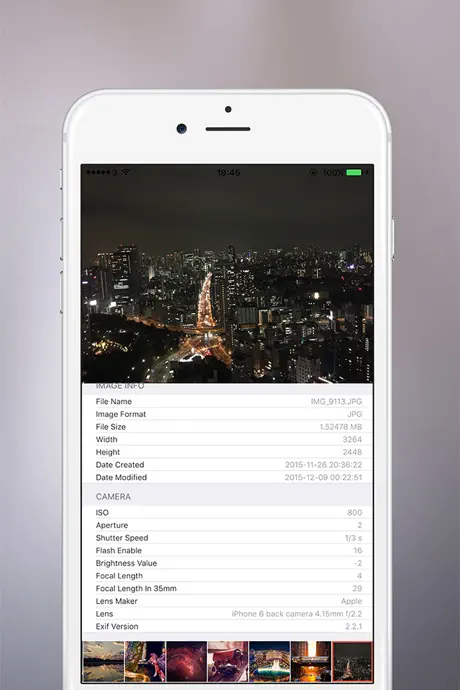Tap the ISO value 800
The height and width of the screenshot is (690, 460).
point(355,513)
